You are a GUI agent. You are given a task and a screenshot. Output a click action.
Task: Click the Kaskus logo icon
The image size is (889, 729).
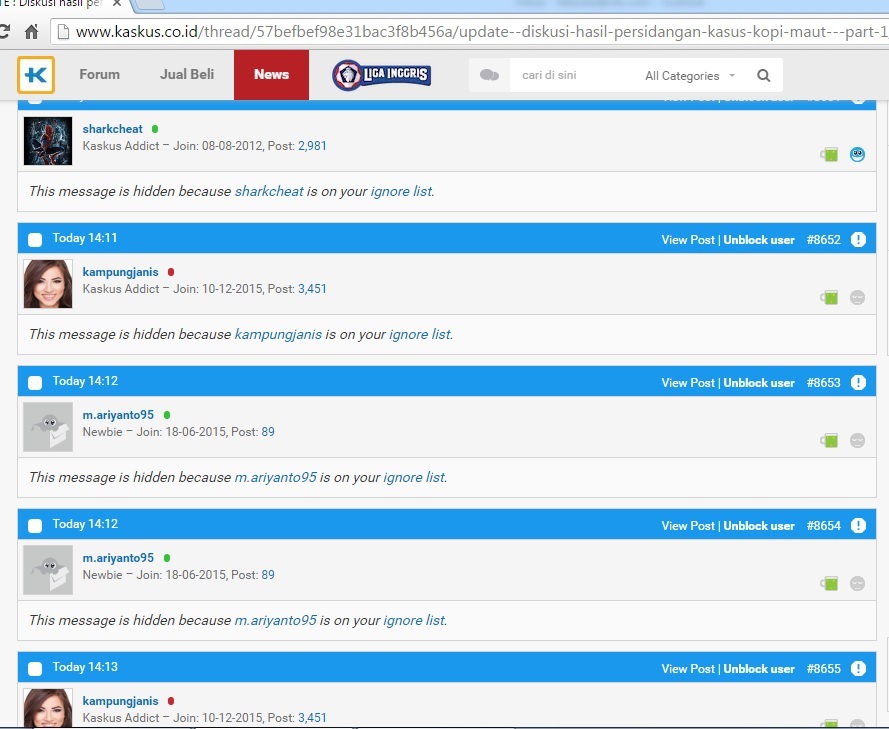coord(36,75)
